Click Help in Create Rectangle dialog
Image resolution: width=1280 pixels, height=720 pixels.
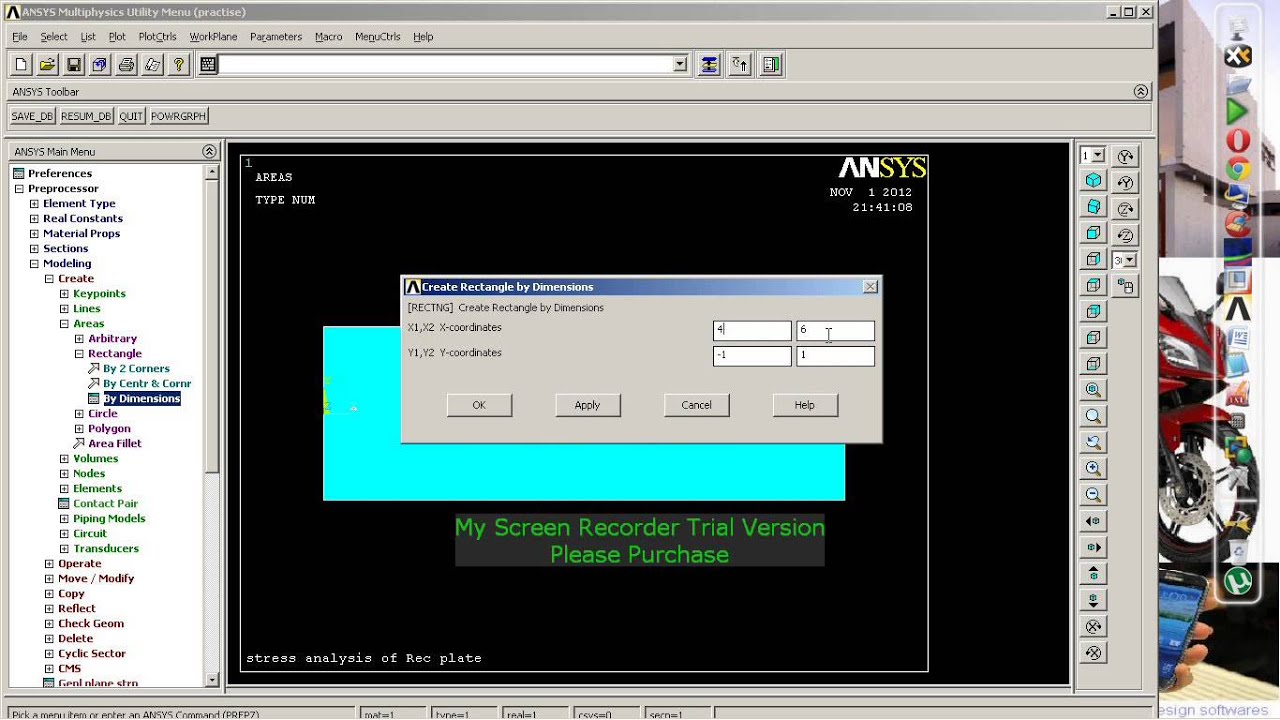click(x=805, y=405)
